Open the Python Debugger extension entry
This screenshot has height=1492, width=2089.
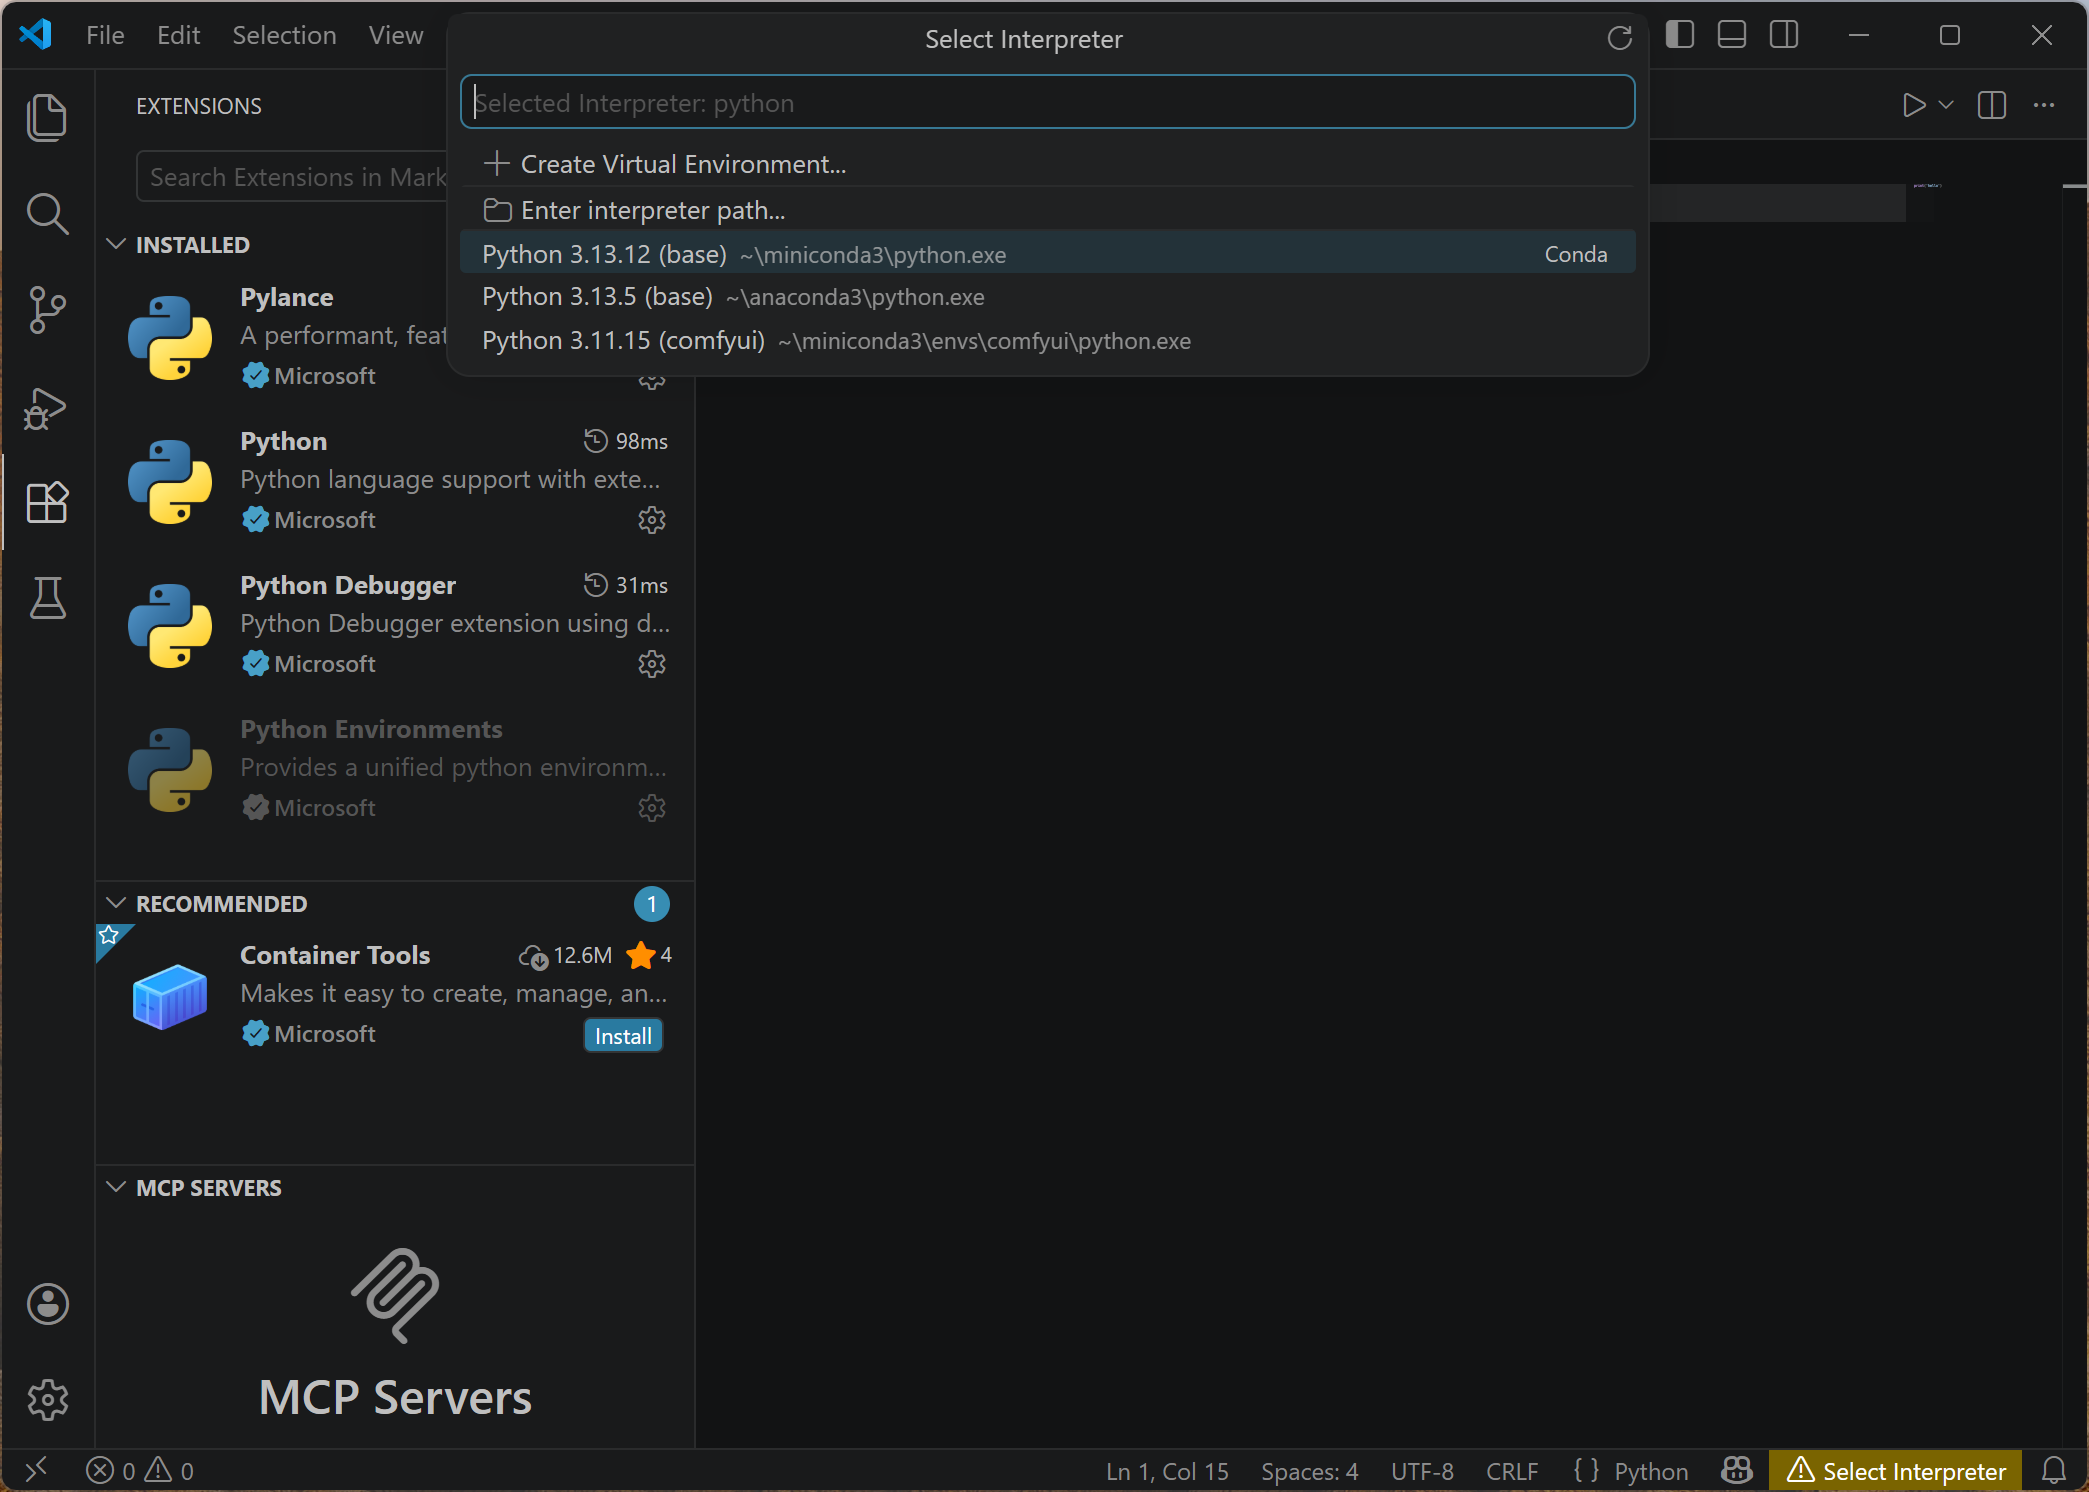pos(395,624)
